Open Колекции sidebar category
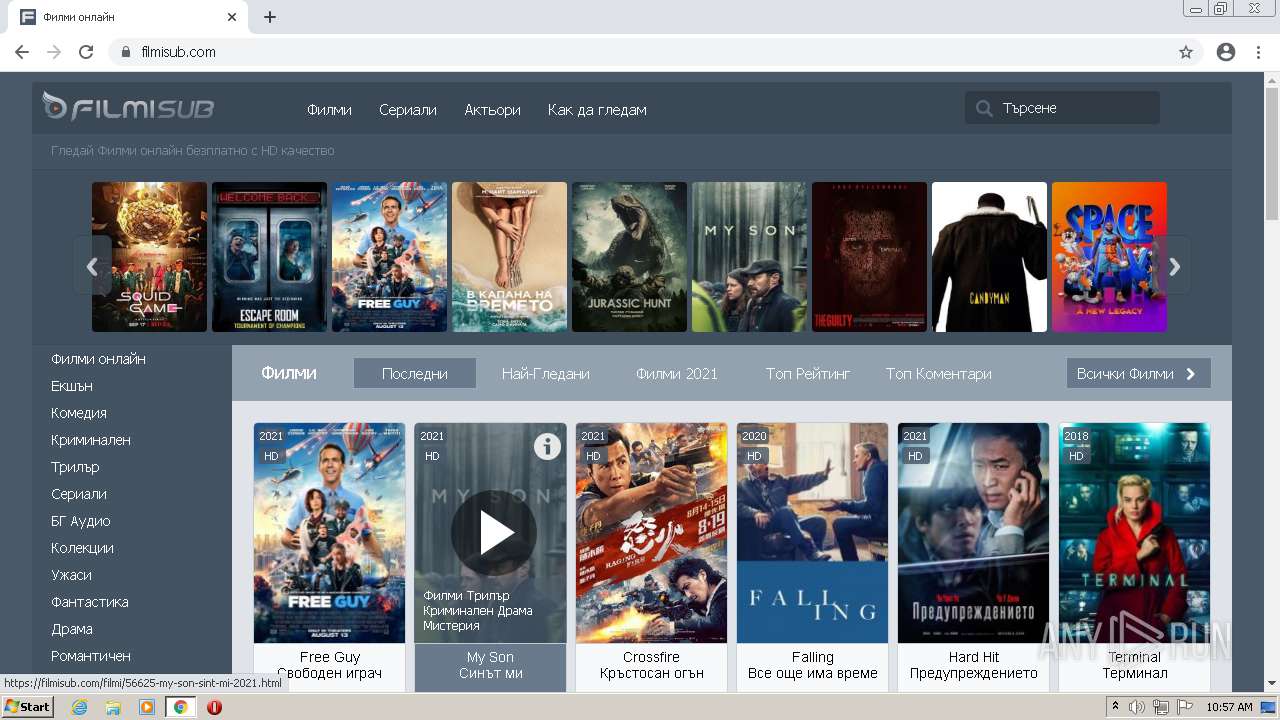The width and height of the screenshot is (1280, 720). [x=82, y=548]
